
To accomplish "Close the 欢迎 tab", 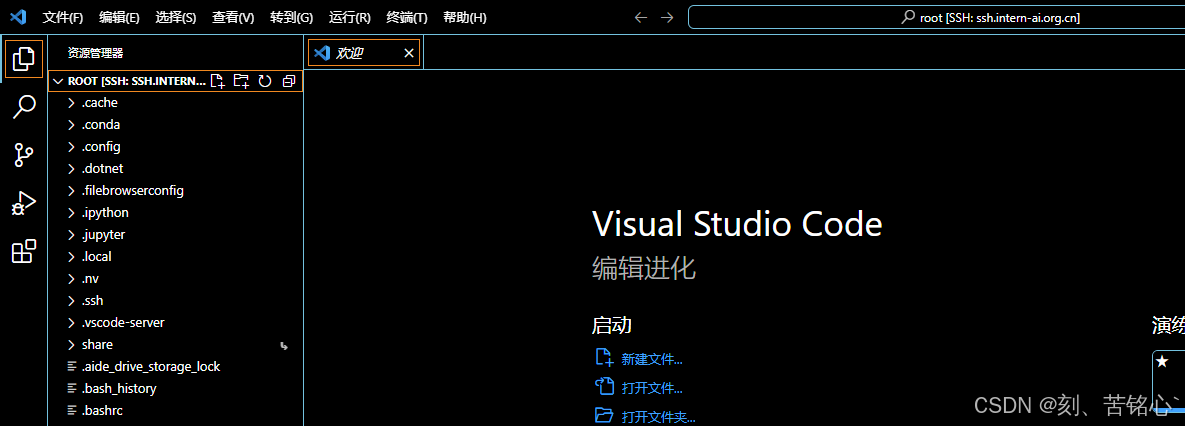I will [409, 53].
